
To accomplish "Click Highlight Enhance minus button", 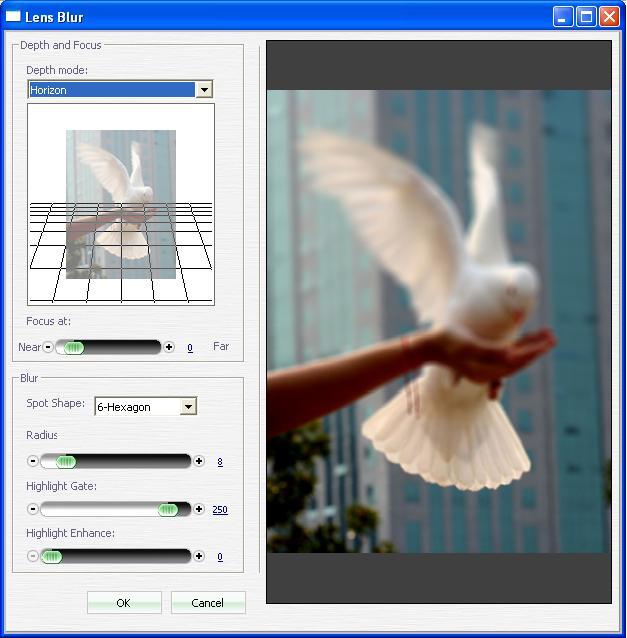I will point(33,556).
